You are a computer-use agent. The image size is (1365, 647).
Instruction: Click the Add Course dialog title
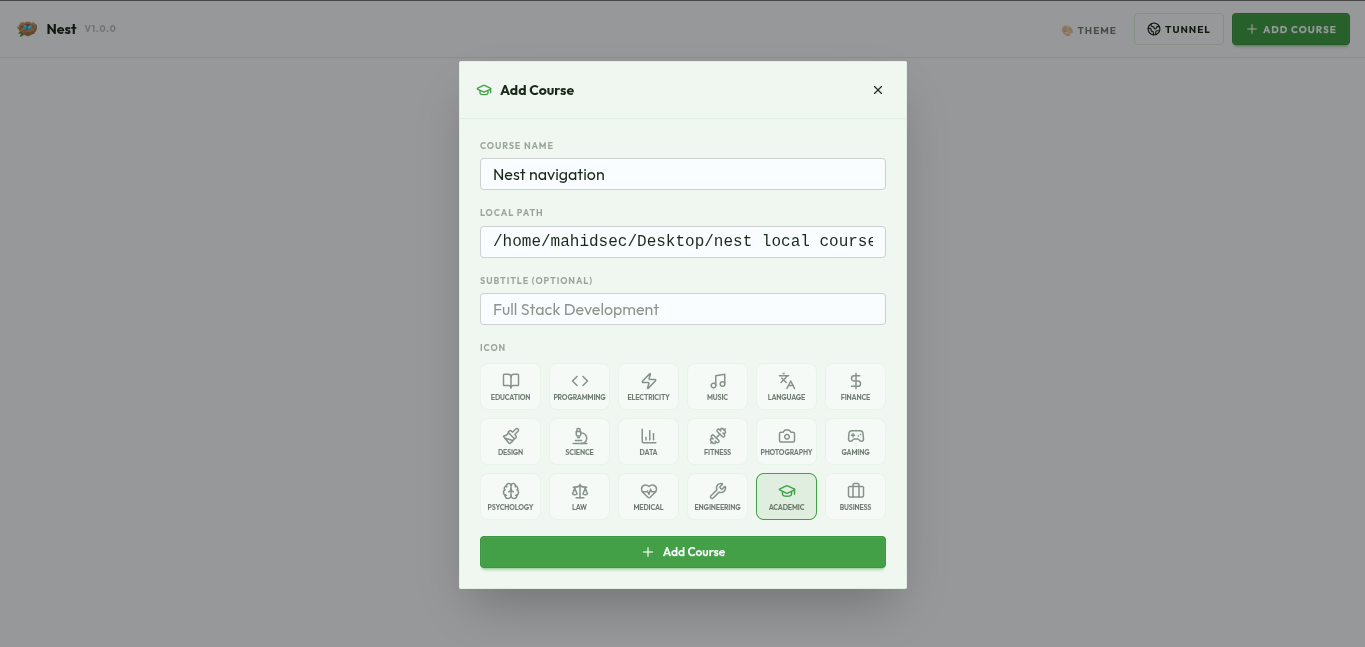tap(537, 90)
